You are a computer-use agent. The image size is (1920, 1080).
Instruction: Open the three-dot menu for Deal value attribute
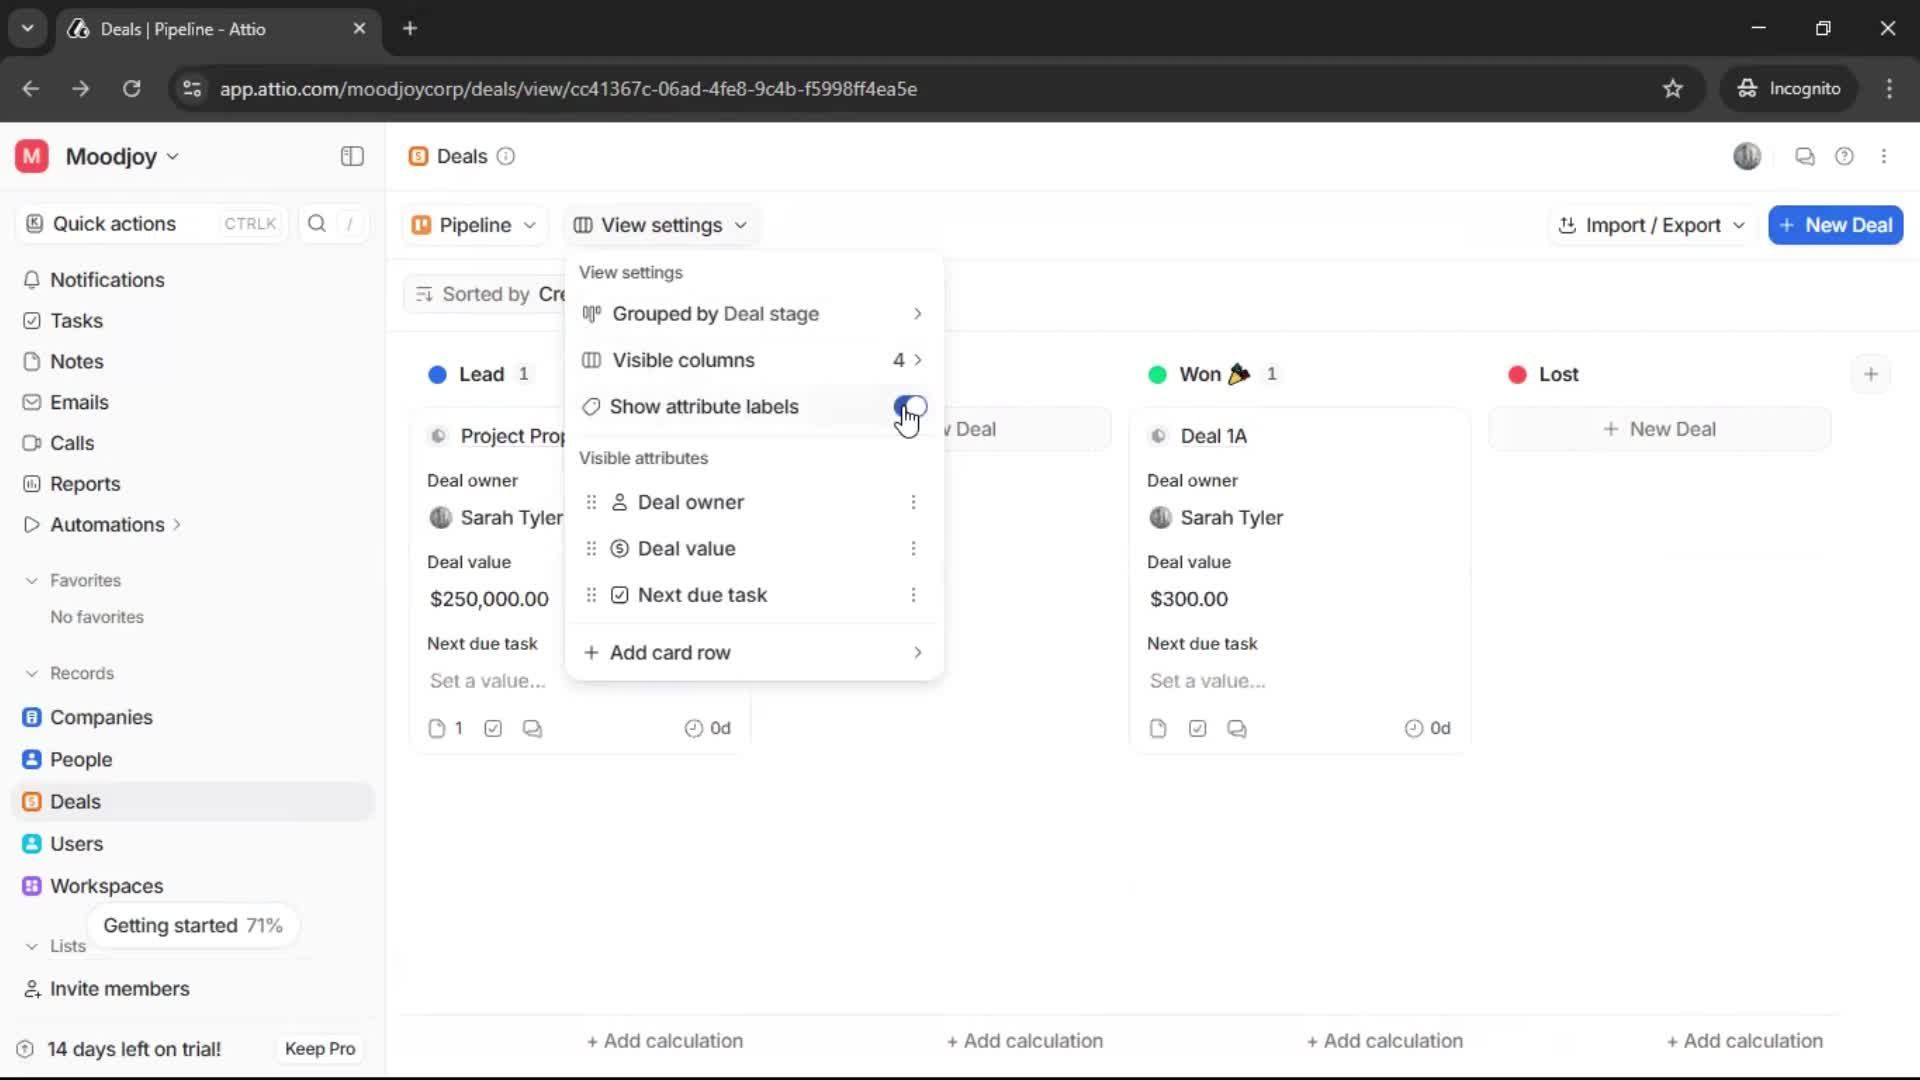[x=913, y=548]
